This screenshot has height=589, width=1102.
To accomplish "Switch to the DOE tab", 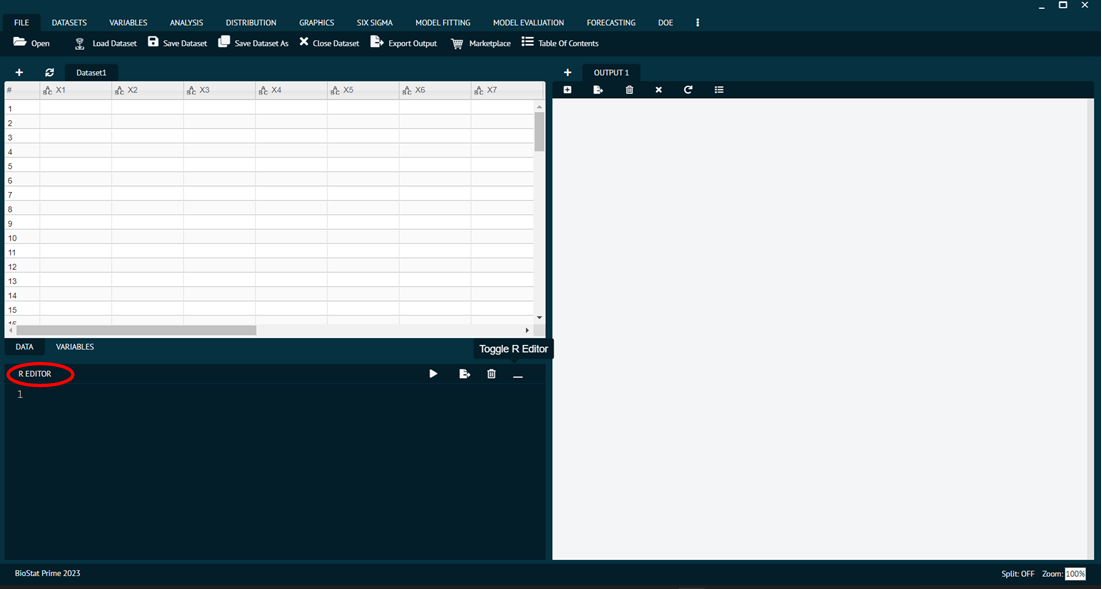I will point(666,22).
